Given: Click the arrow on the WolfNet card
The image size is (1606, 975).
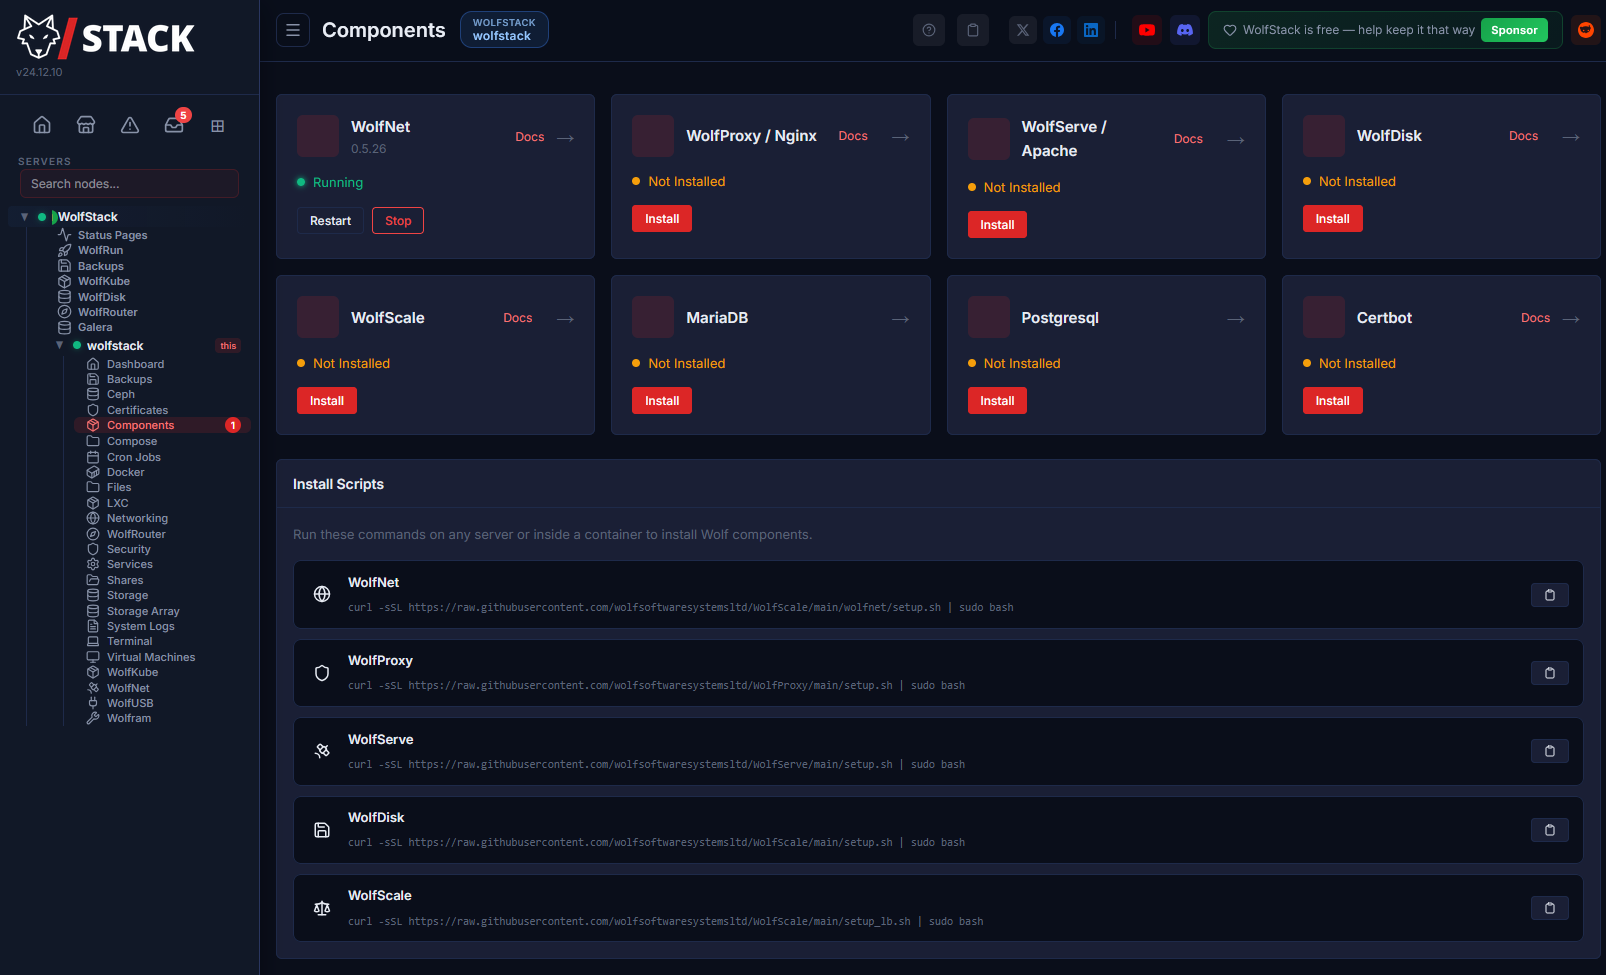Looking at the screenshot, I should click(x=566, y=138).
